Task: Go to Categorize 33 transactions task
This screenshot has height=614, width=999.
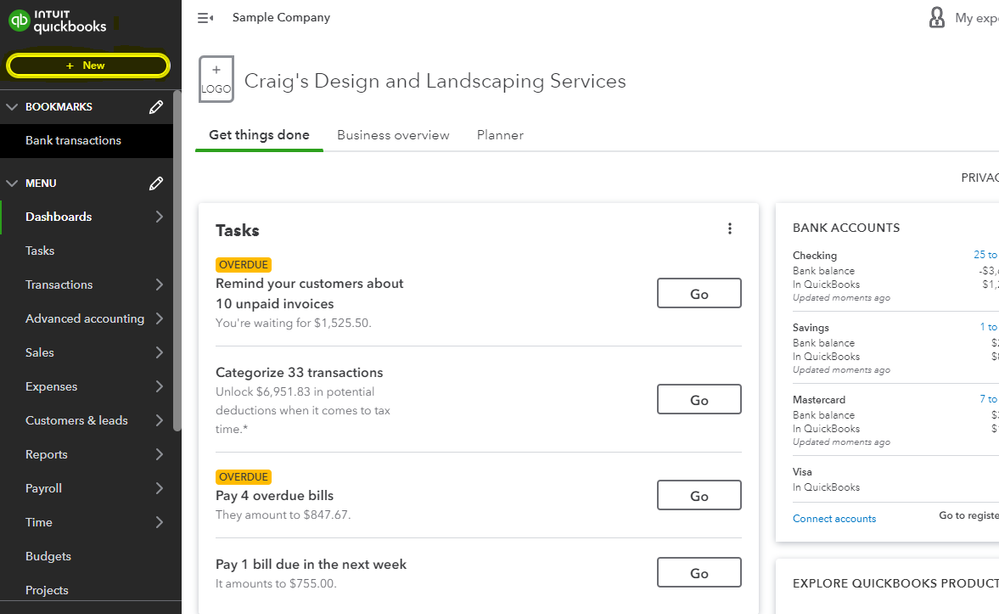Action: [x=699, y=400]
